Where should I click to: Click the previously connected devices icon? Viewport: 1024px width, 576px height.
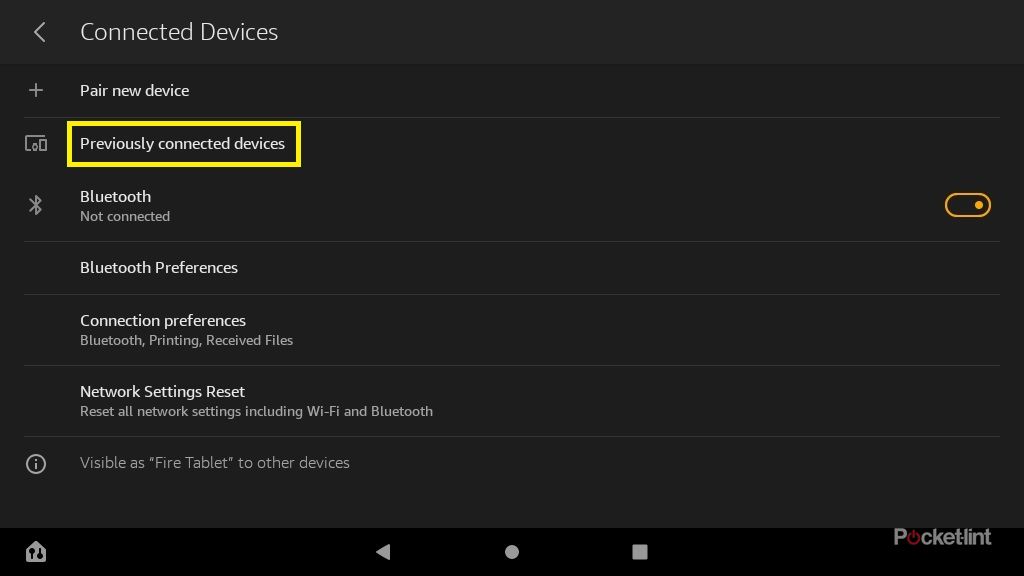pyautogui.click(x=36, y=144)
